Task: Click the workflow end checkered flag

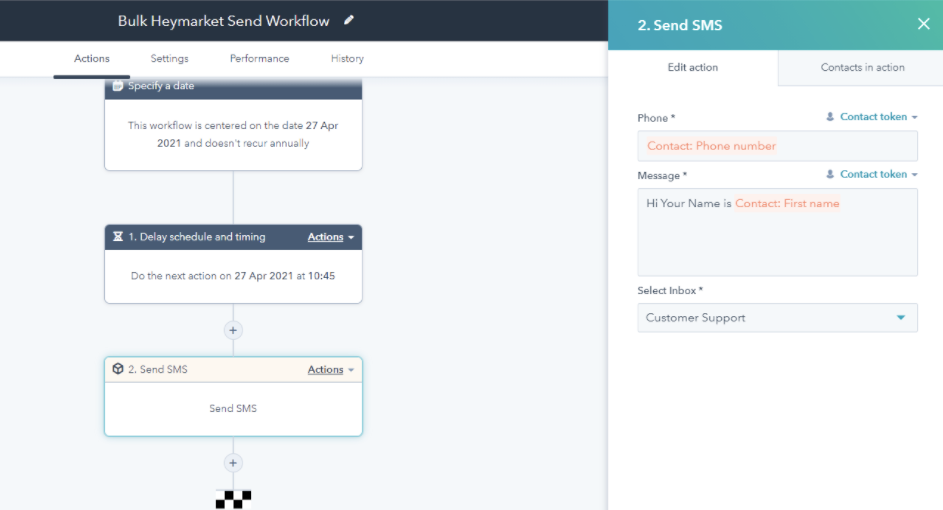Action: [x=233, y=500]
